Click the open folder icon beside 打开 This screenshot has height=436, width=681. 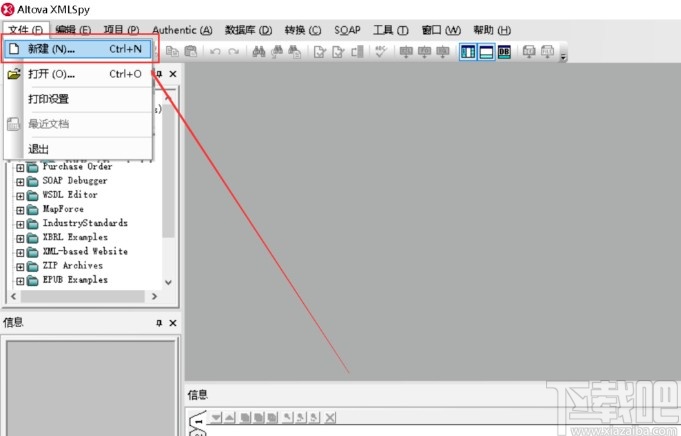coord(14,74)
